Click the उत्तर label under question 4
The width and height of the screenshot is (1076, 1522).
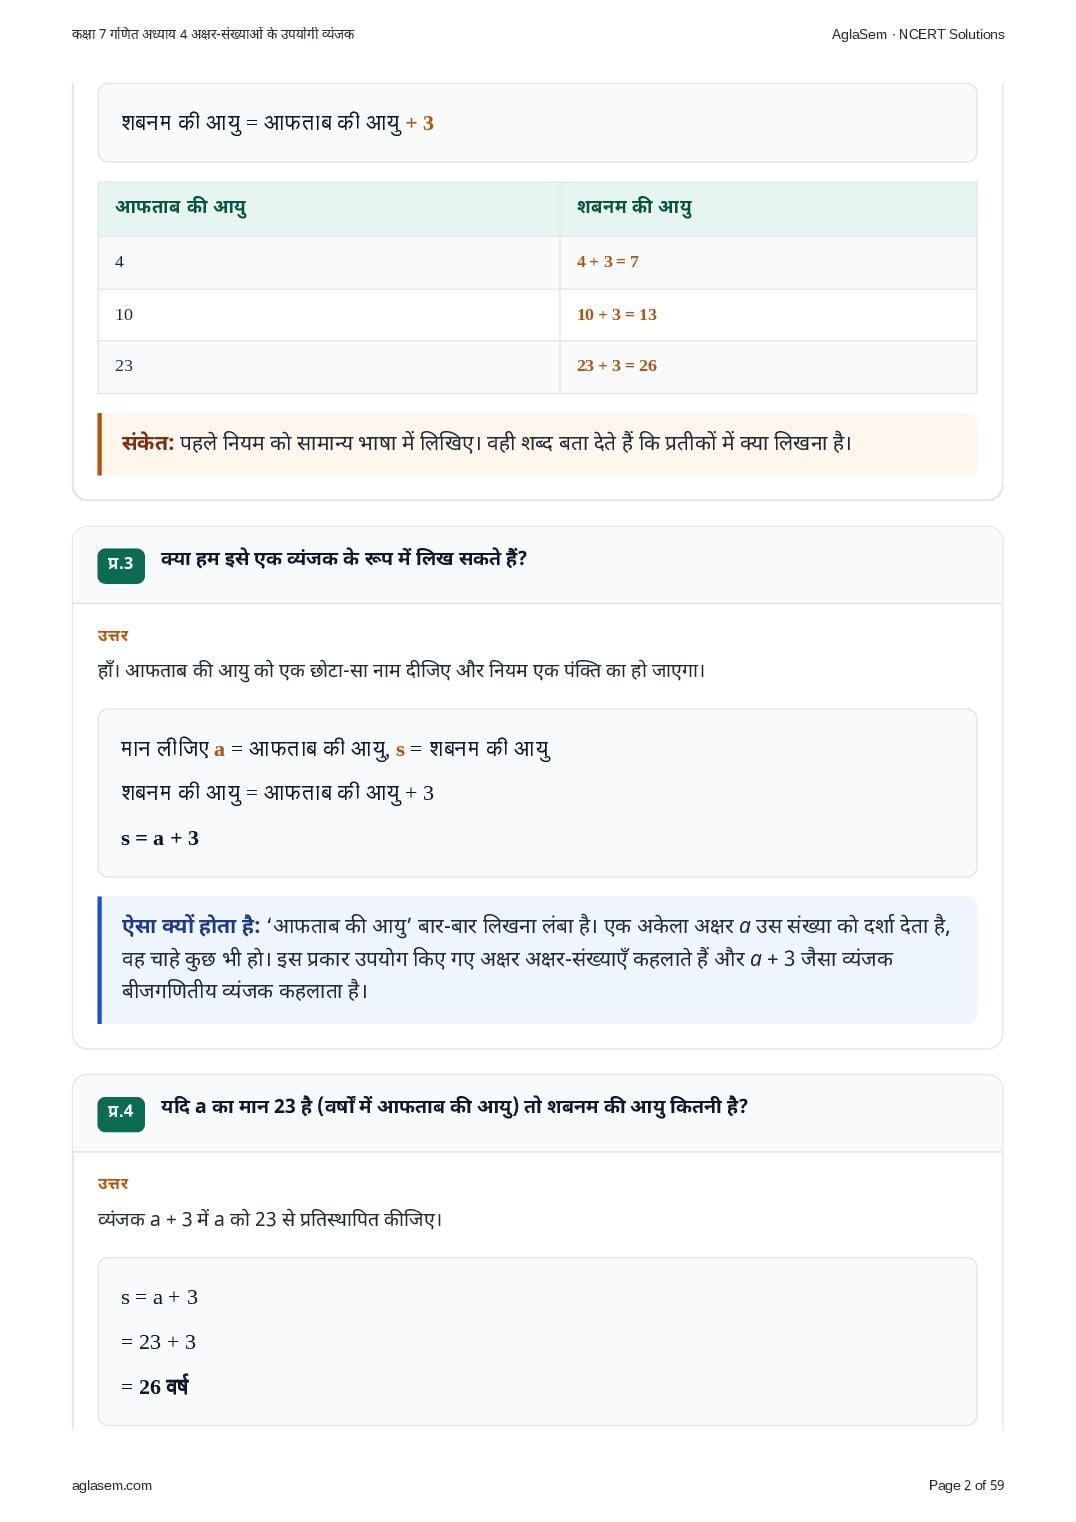[113, 1184]
